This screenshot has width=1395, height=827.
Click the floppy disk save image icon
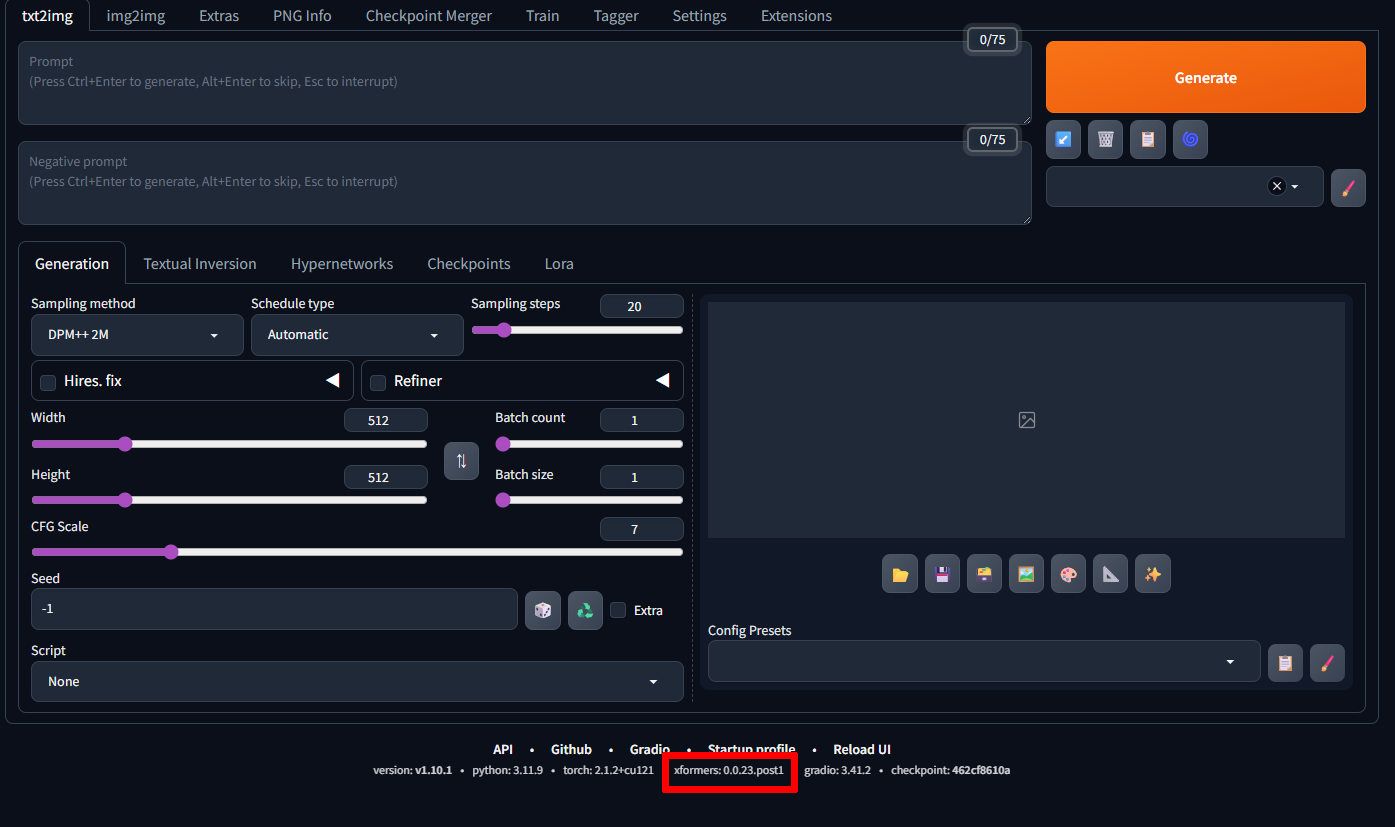pos(942,574)
